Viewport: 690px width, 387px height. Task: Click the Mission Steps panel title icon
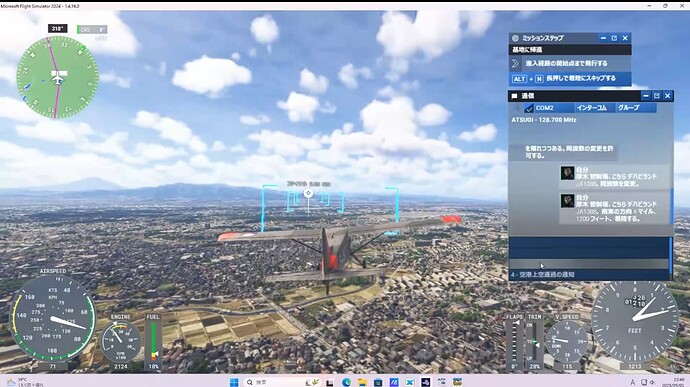pos(515,38)
